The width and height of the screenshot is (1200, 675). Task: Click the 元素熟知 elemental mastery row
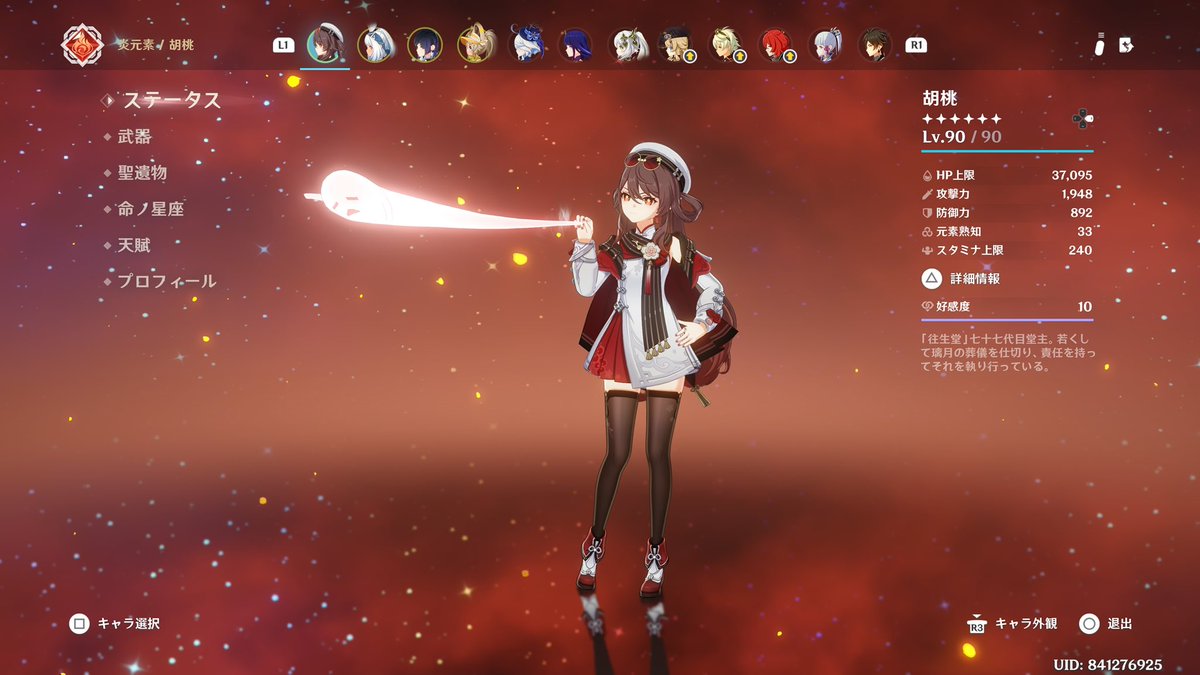pos(1007,231)
